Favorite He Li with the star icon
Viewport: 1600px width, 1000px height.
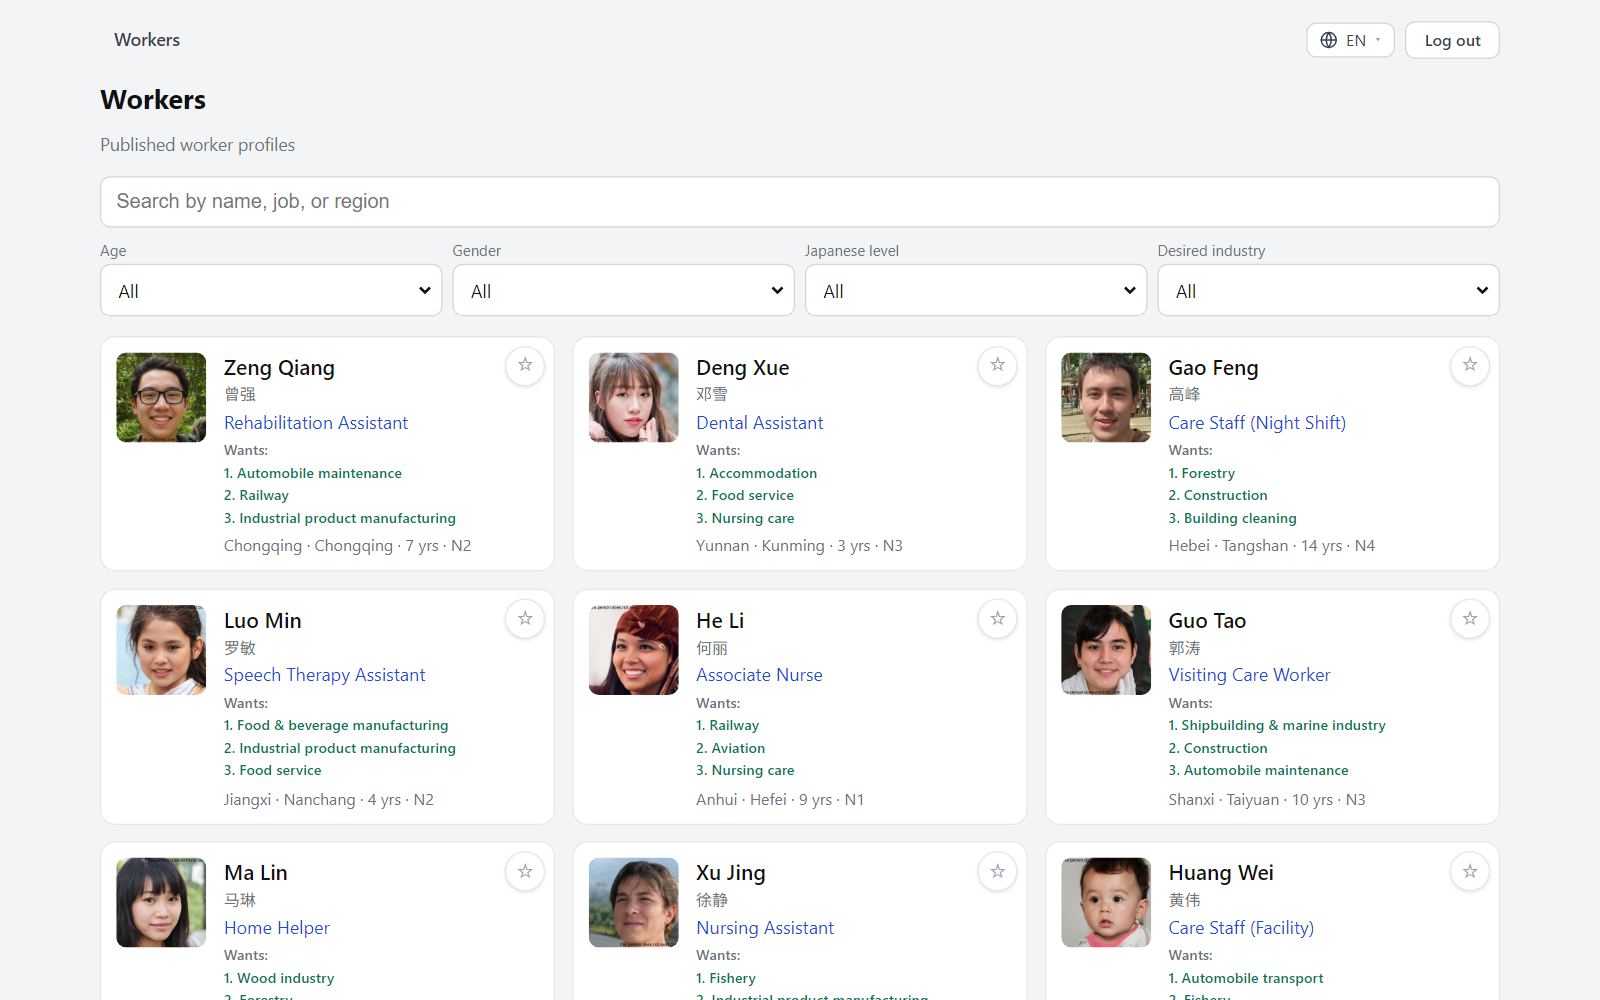[x=998, y=619]
